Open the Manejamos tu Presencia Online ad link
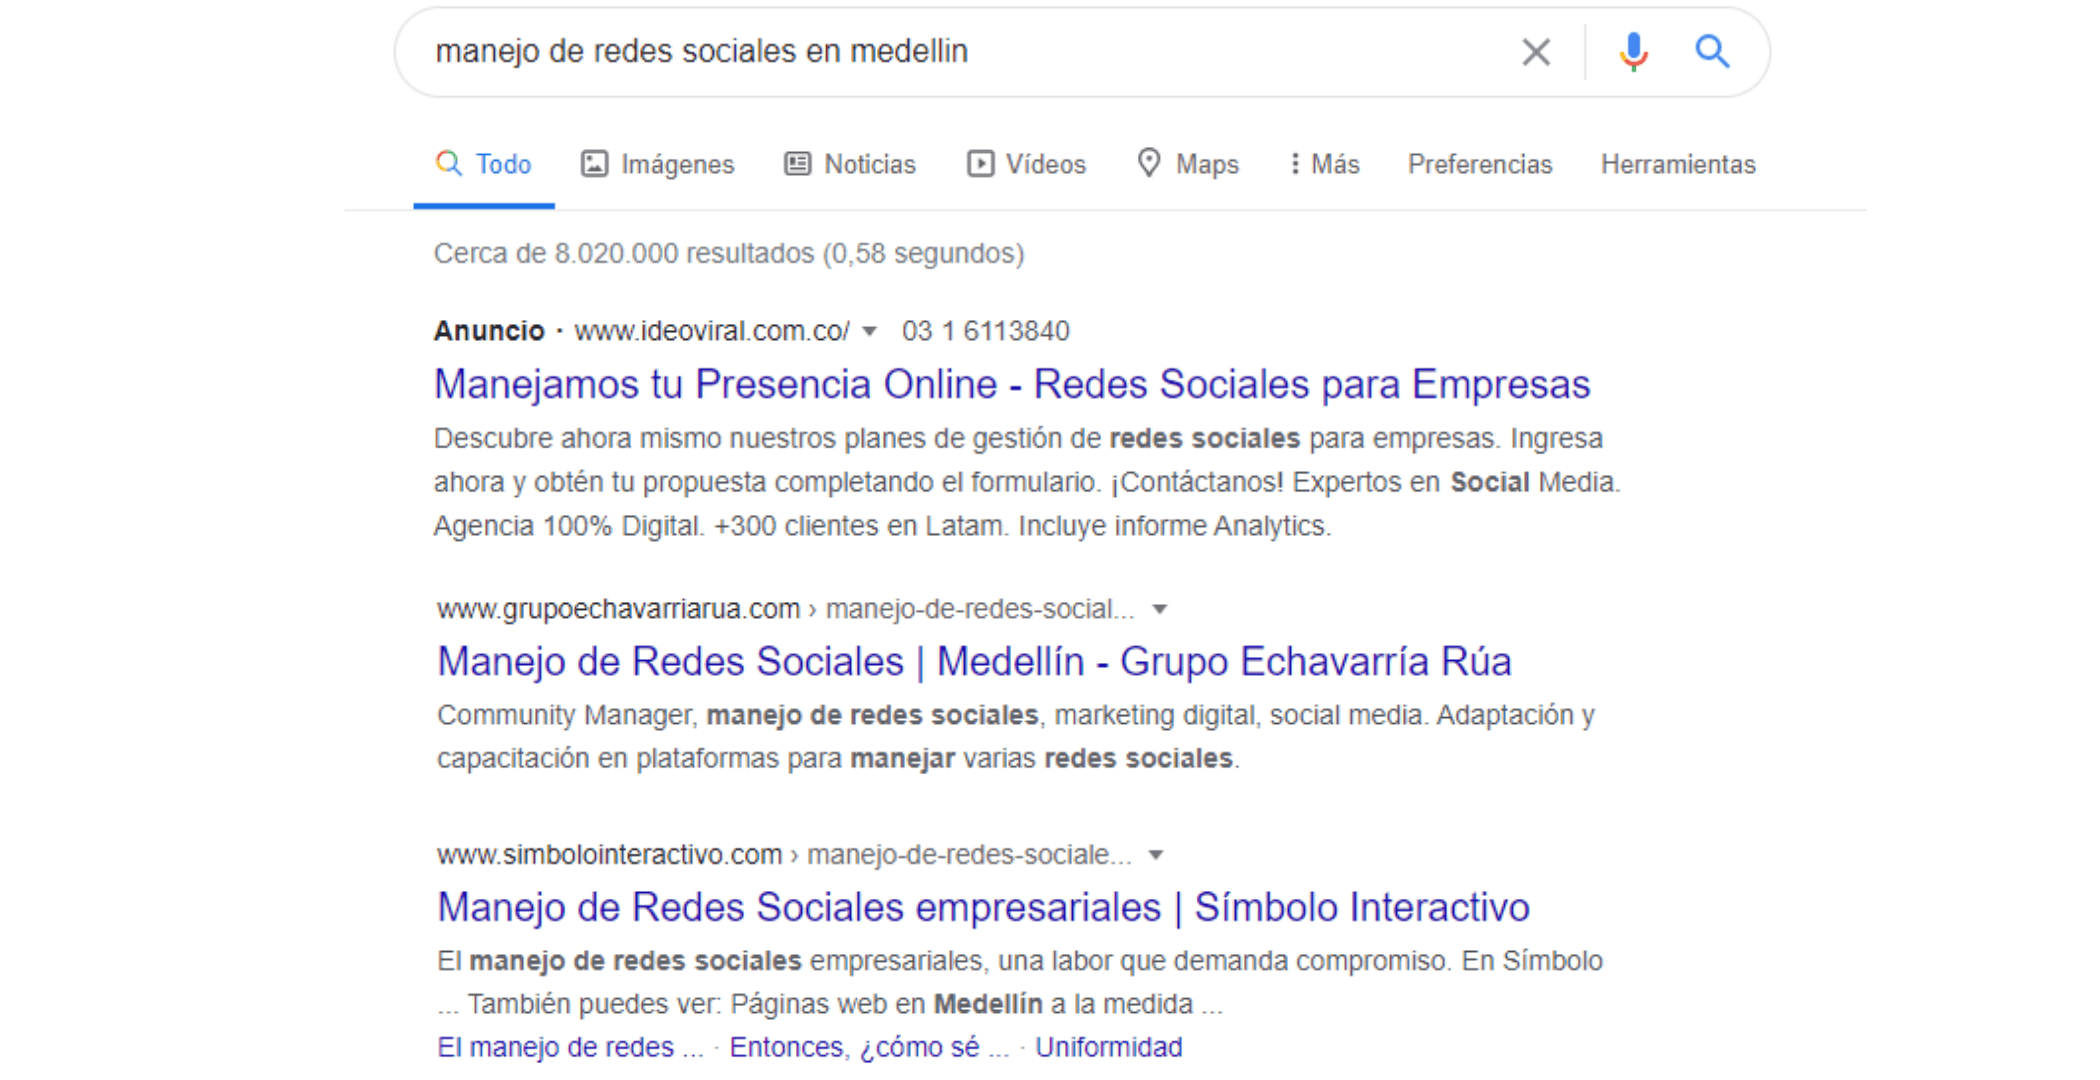The width and height of the screenshot is (2100, 1080). coord(1012,385)
